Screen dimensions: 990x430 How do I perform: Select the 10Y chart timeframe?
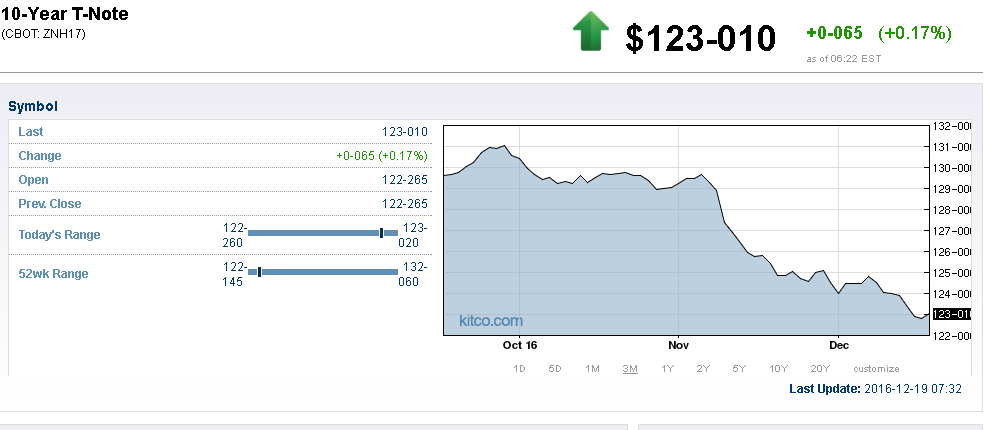pyautogui.click(x=779, y=369)
